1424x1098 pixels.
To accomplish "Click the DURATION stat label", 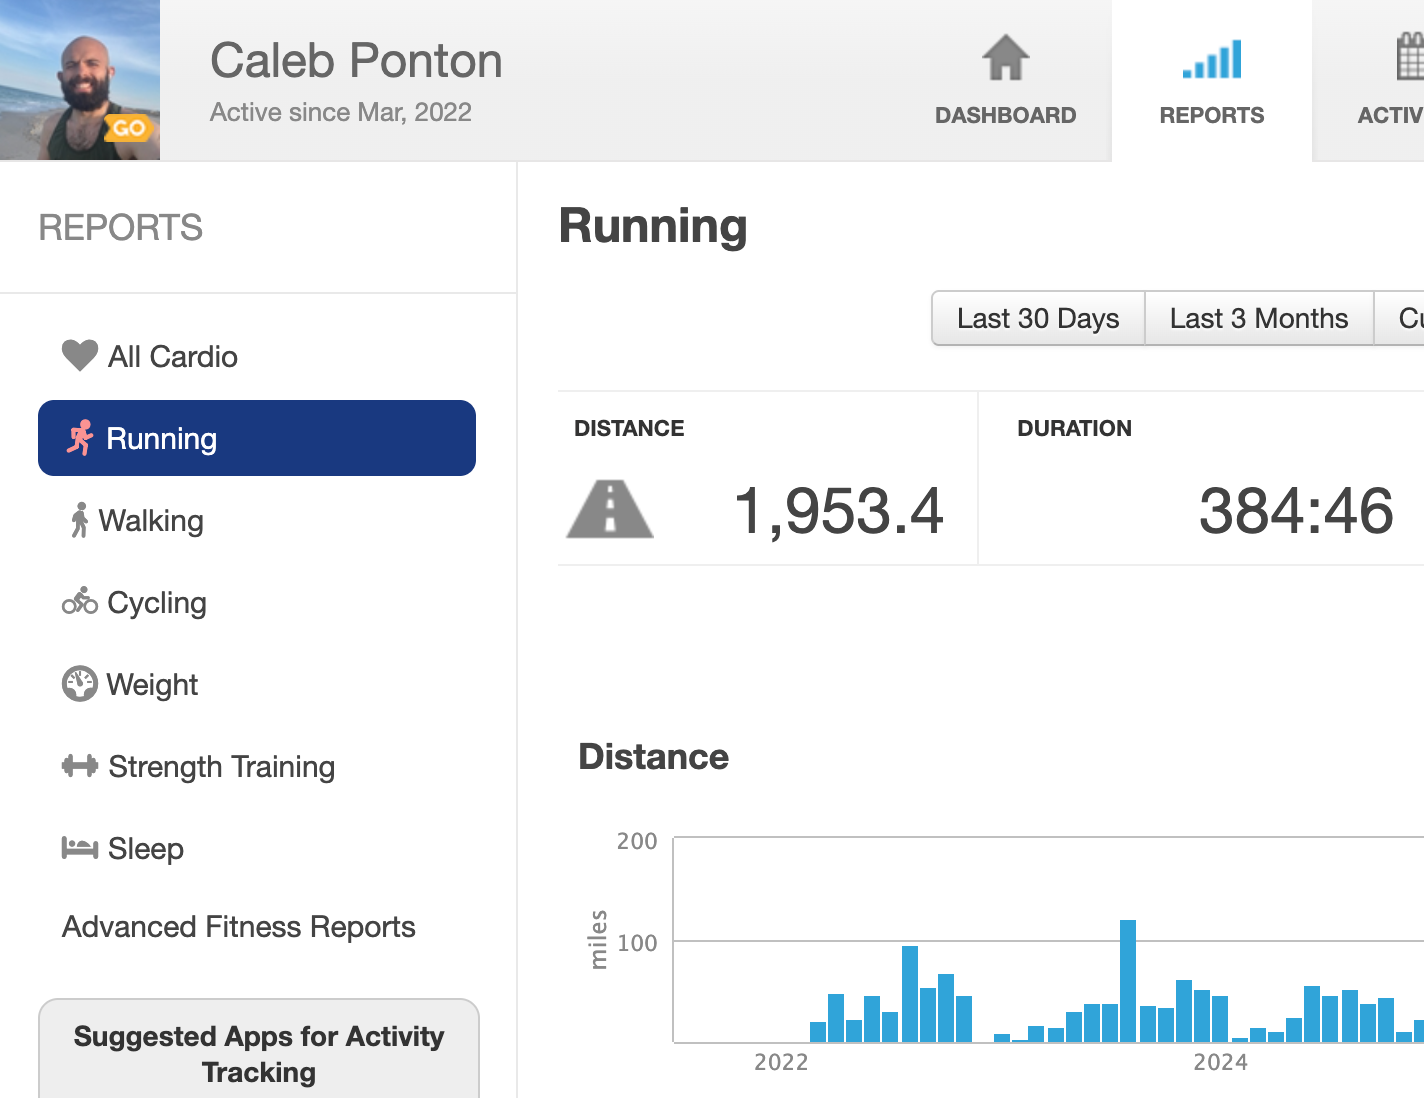I will [1074, 428].
